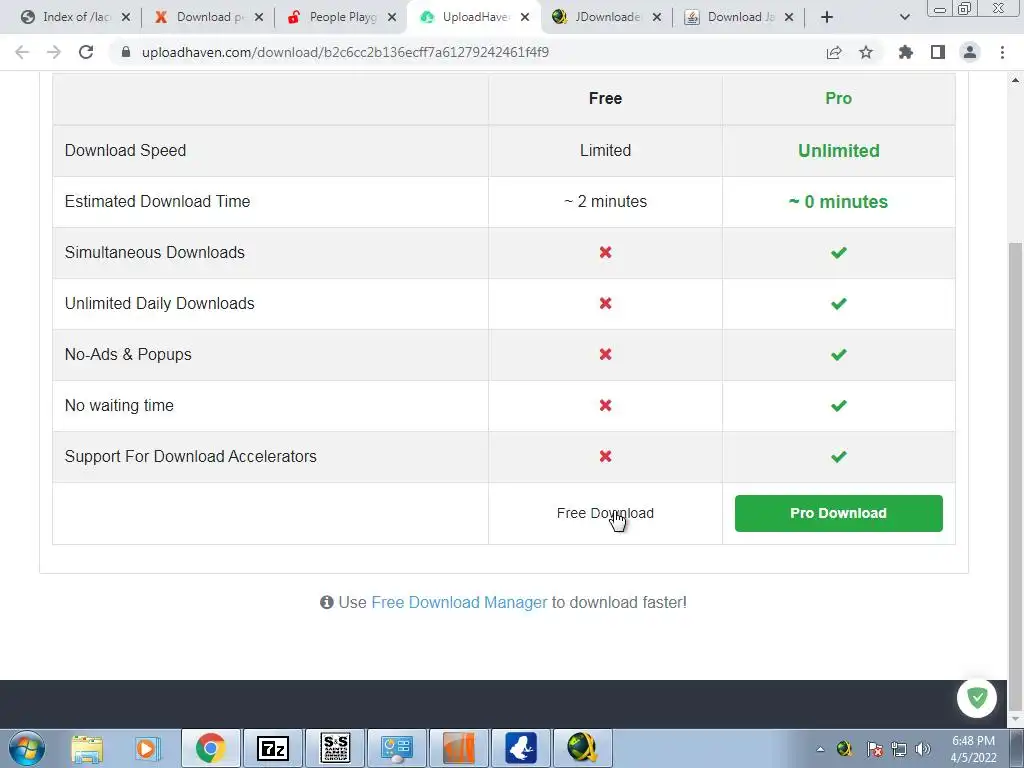Click green check for No-Ads & Popups
Screen dimensions: 1024x768
pyautogui.click(x=839, y=355)
